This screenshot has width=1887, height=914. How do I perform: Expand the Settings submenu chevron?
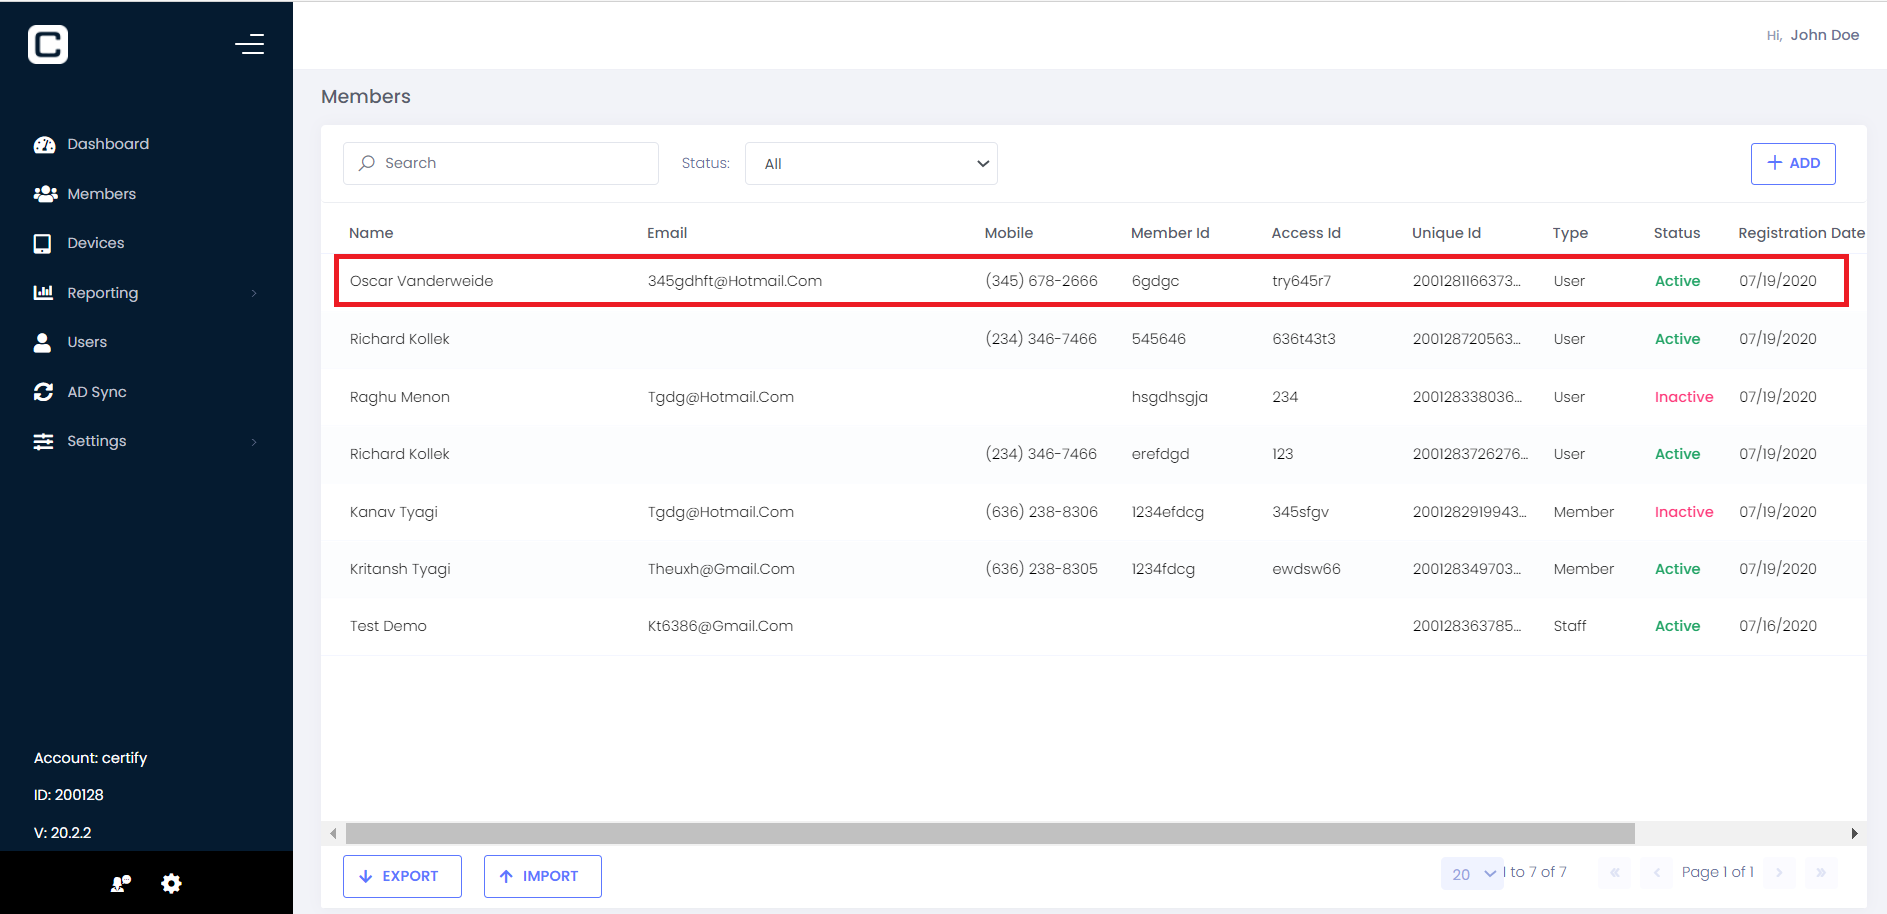(x=254, y=442)
